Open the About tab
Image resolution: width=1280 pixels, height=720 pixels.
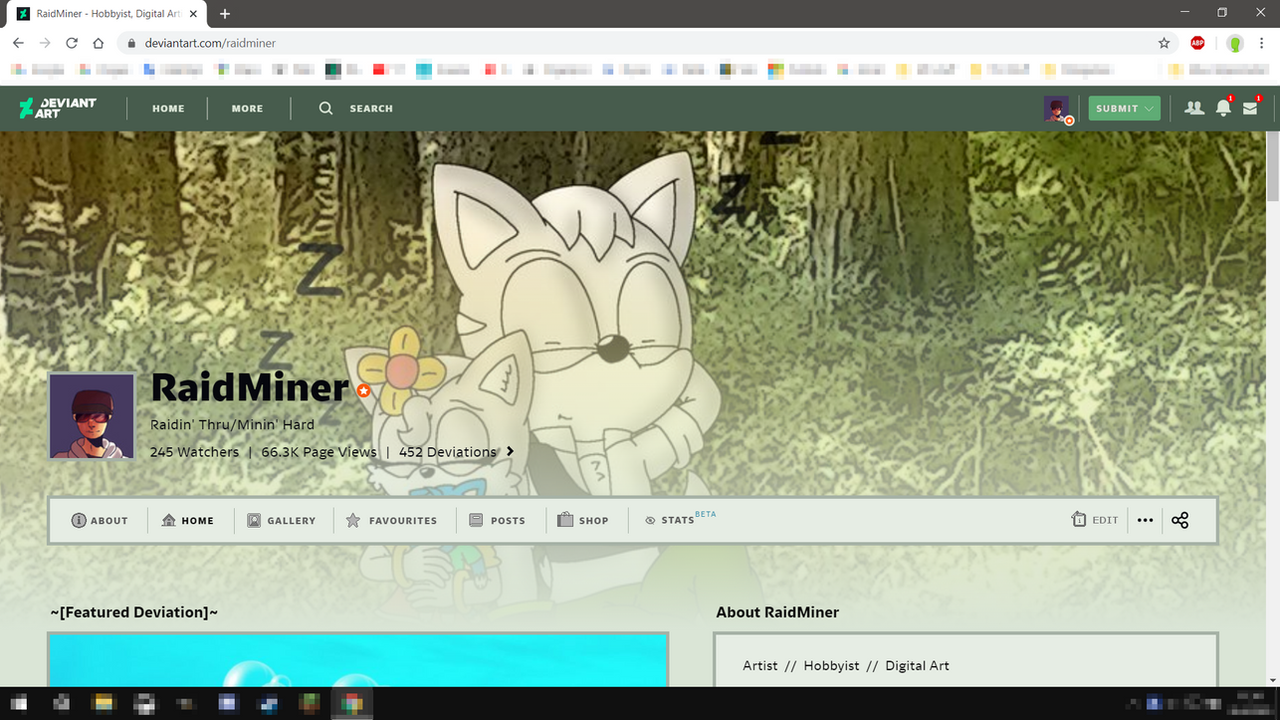[99, 520]
